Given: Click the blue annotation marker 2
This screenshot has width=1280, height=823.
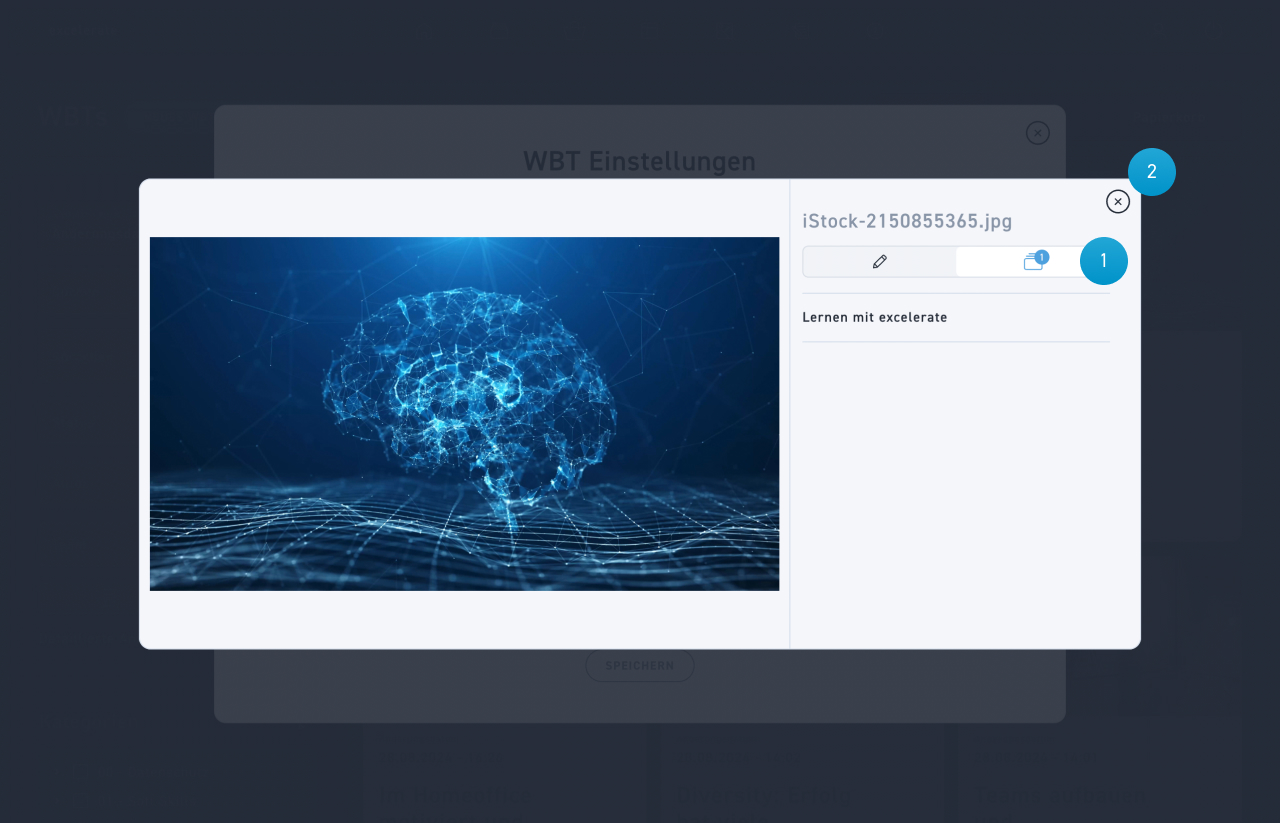Looking at the screenshot, I should [1151, 172].
